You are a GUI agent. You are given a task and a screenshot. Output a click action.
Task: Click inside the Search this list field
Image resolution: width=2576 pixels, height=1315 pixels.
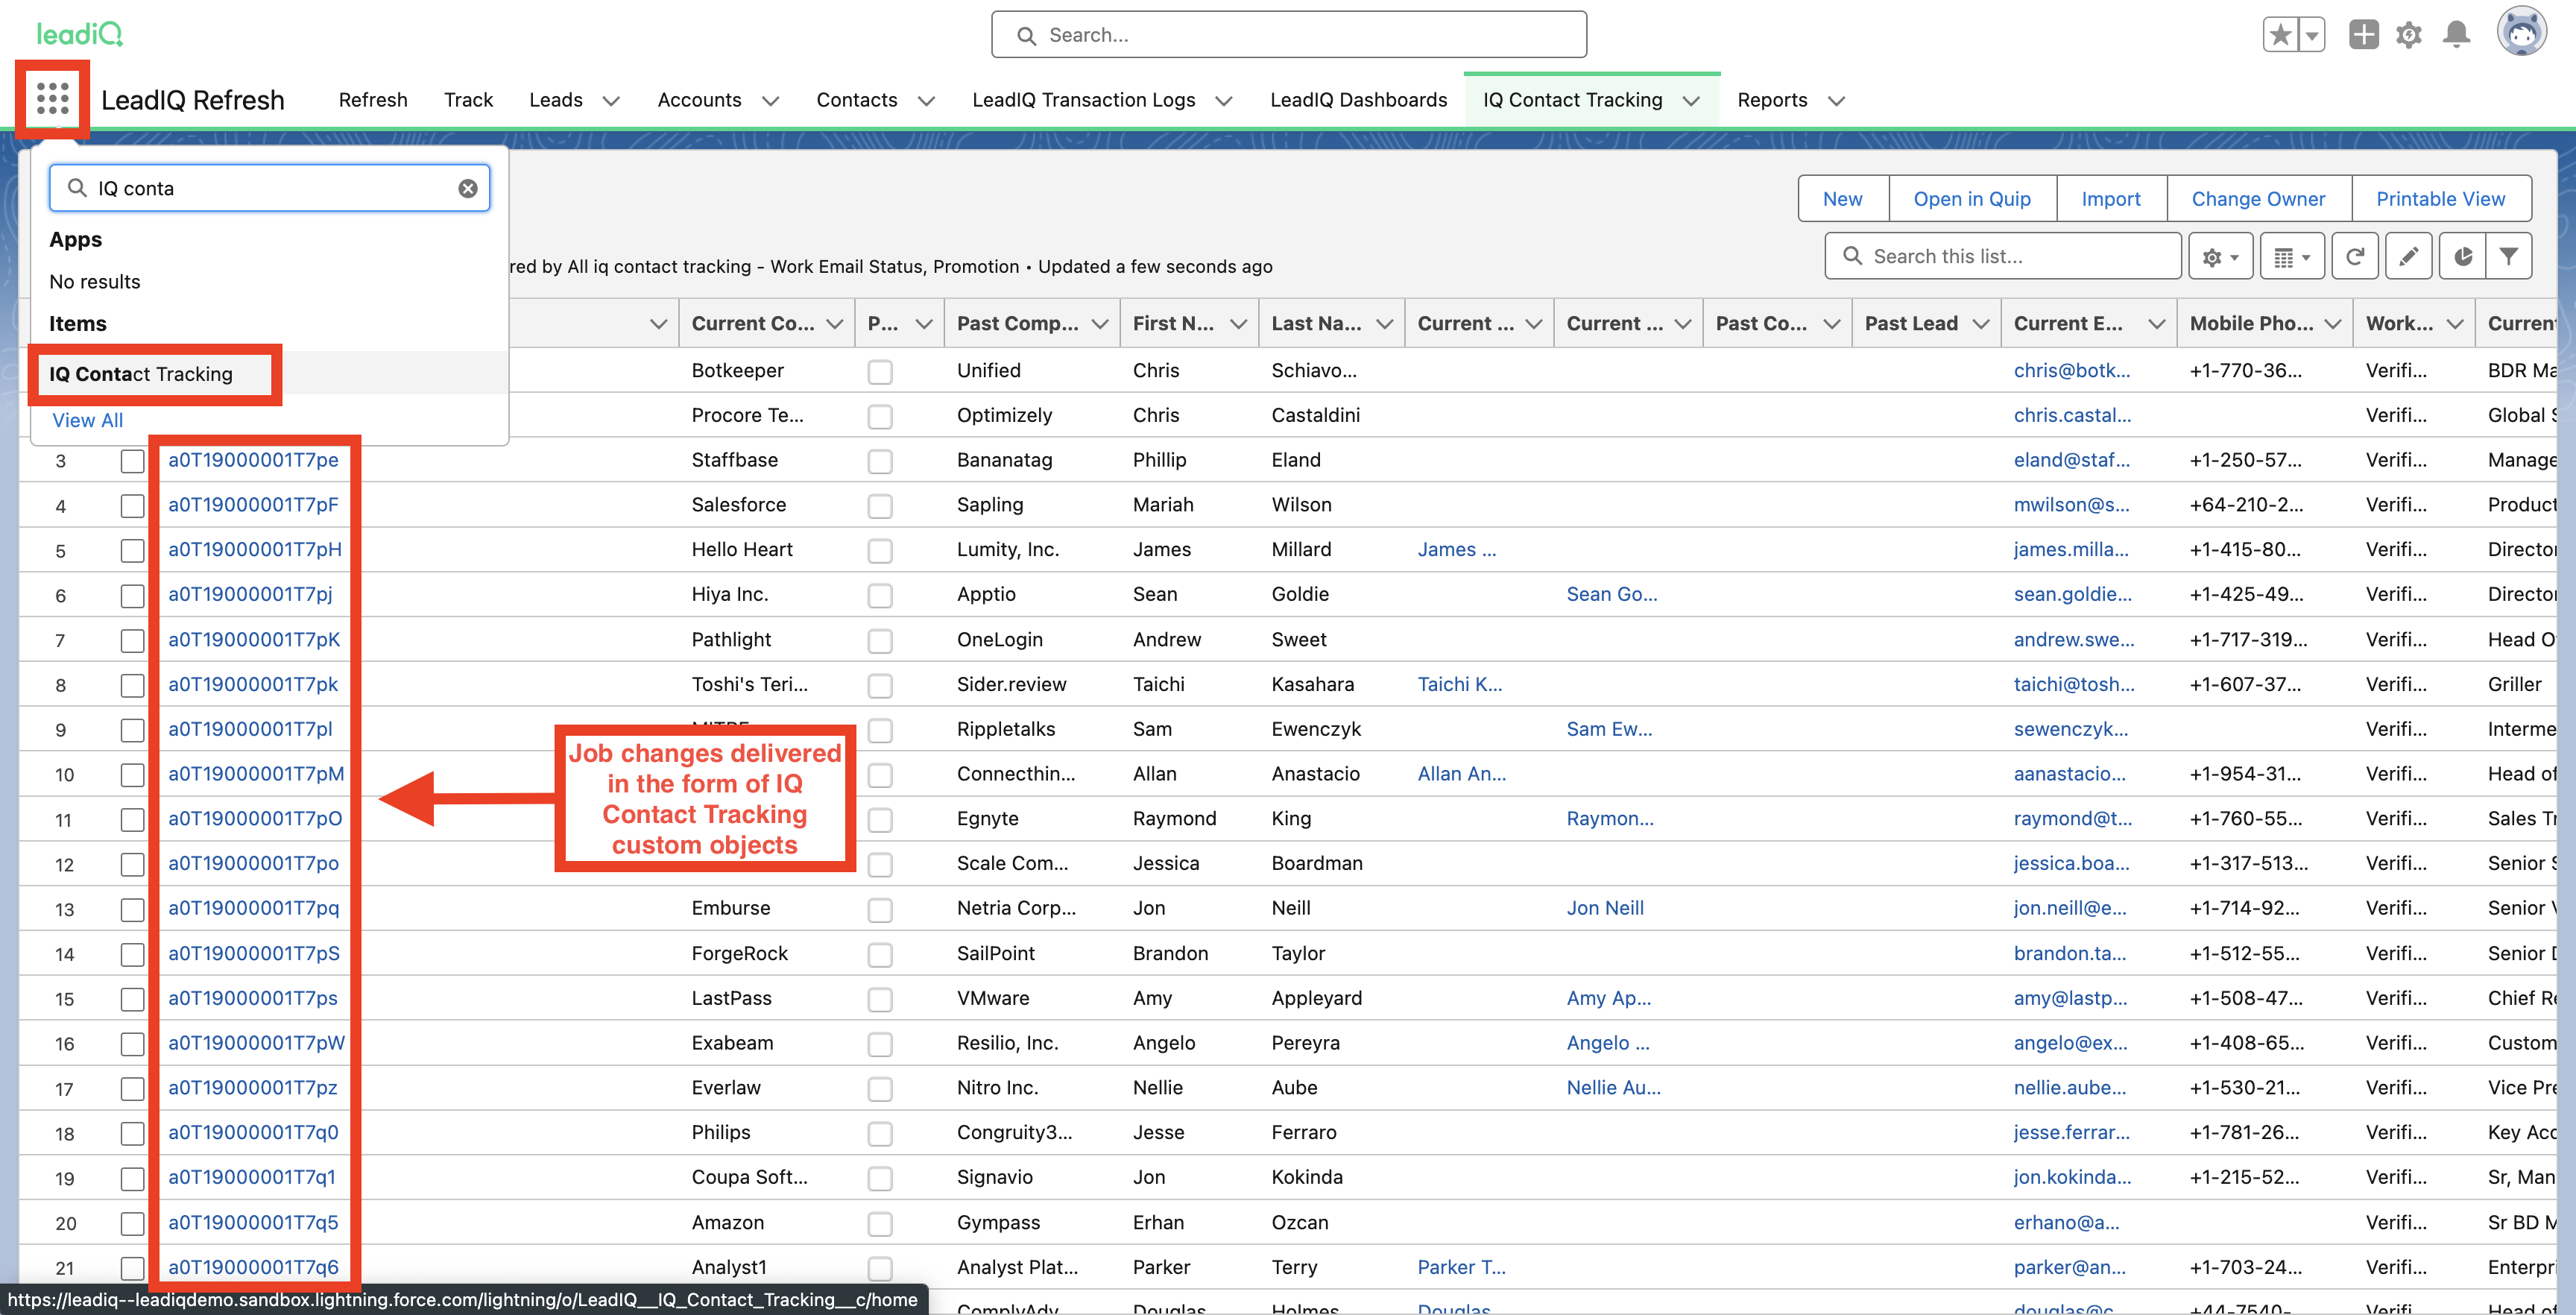click(2000, 255)
